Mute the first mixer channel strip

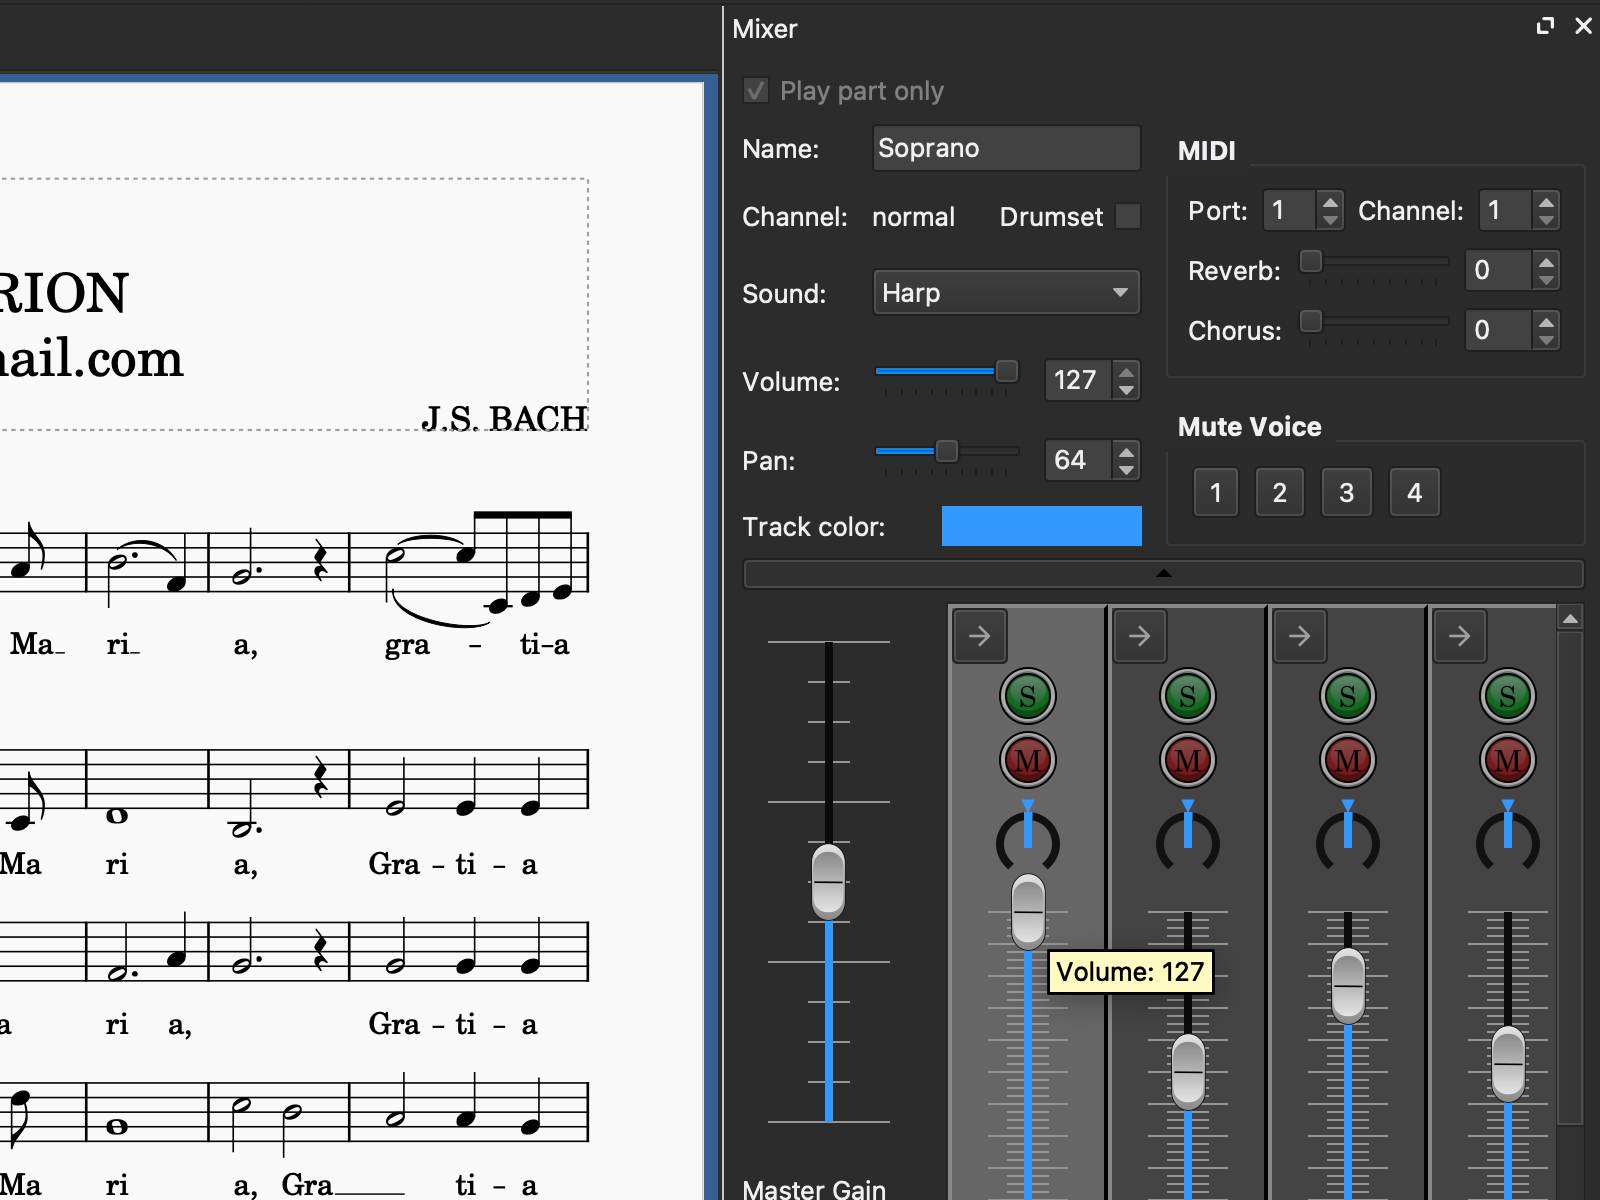(x=1027, y=760)
